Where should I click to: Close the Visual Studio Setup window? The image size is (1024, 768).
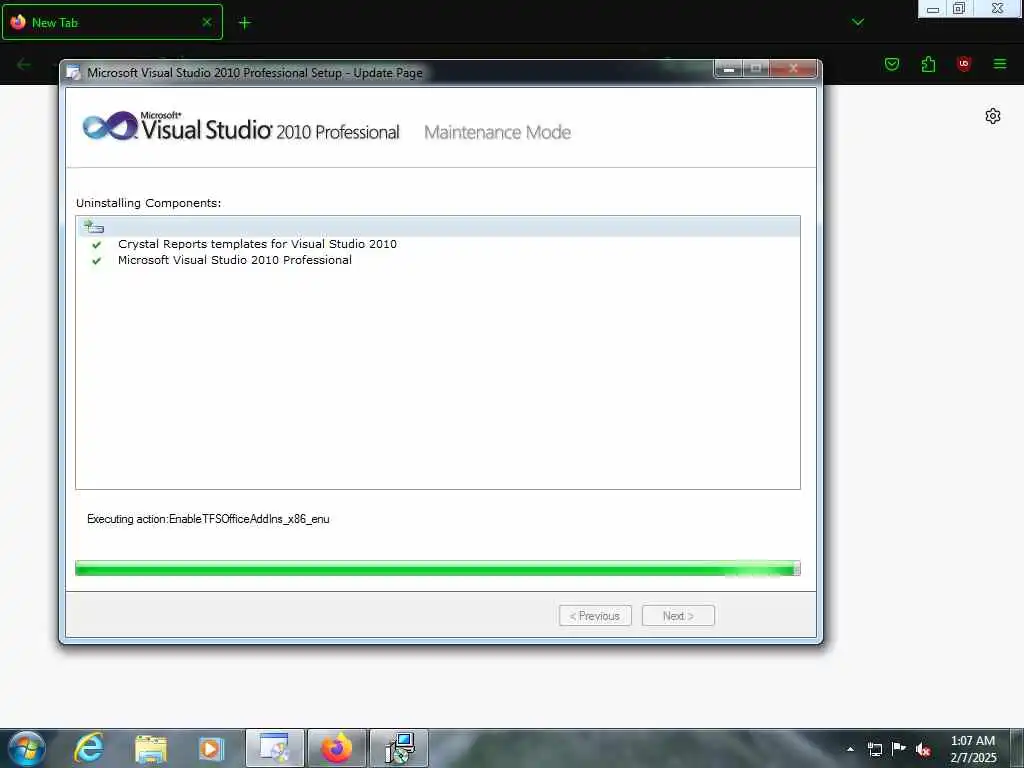(x=793, y=68)
